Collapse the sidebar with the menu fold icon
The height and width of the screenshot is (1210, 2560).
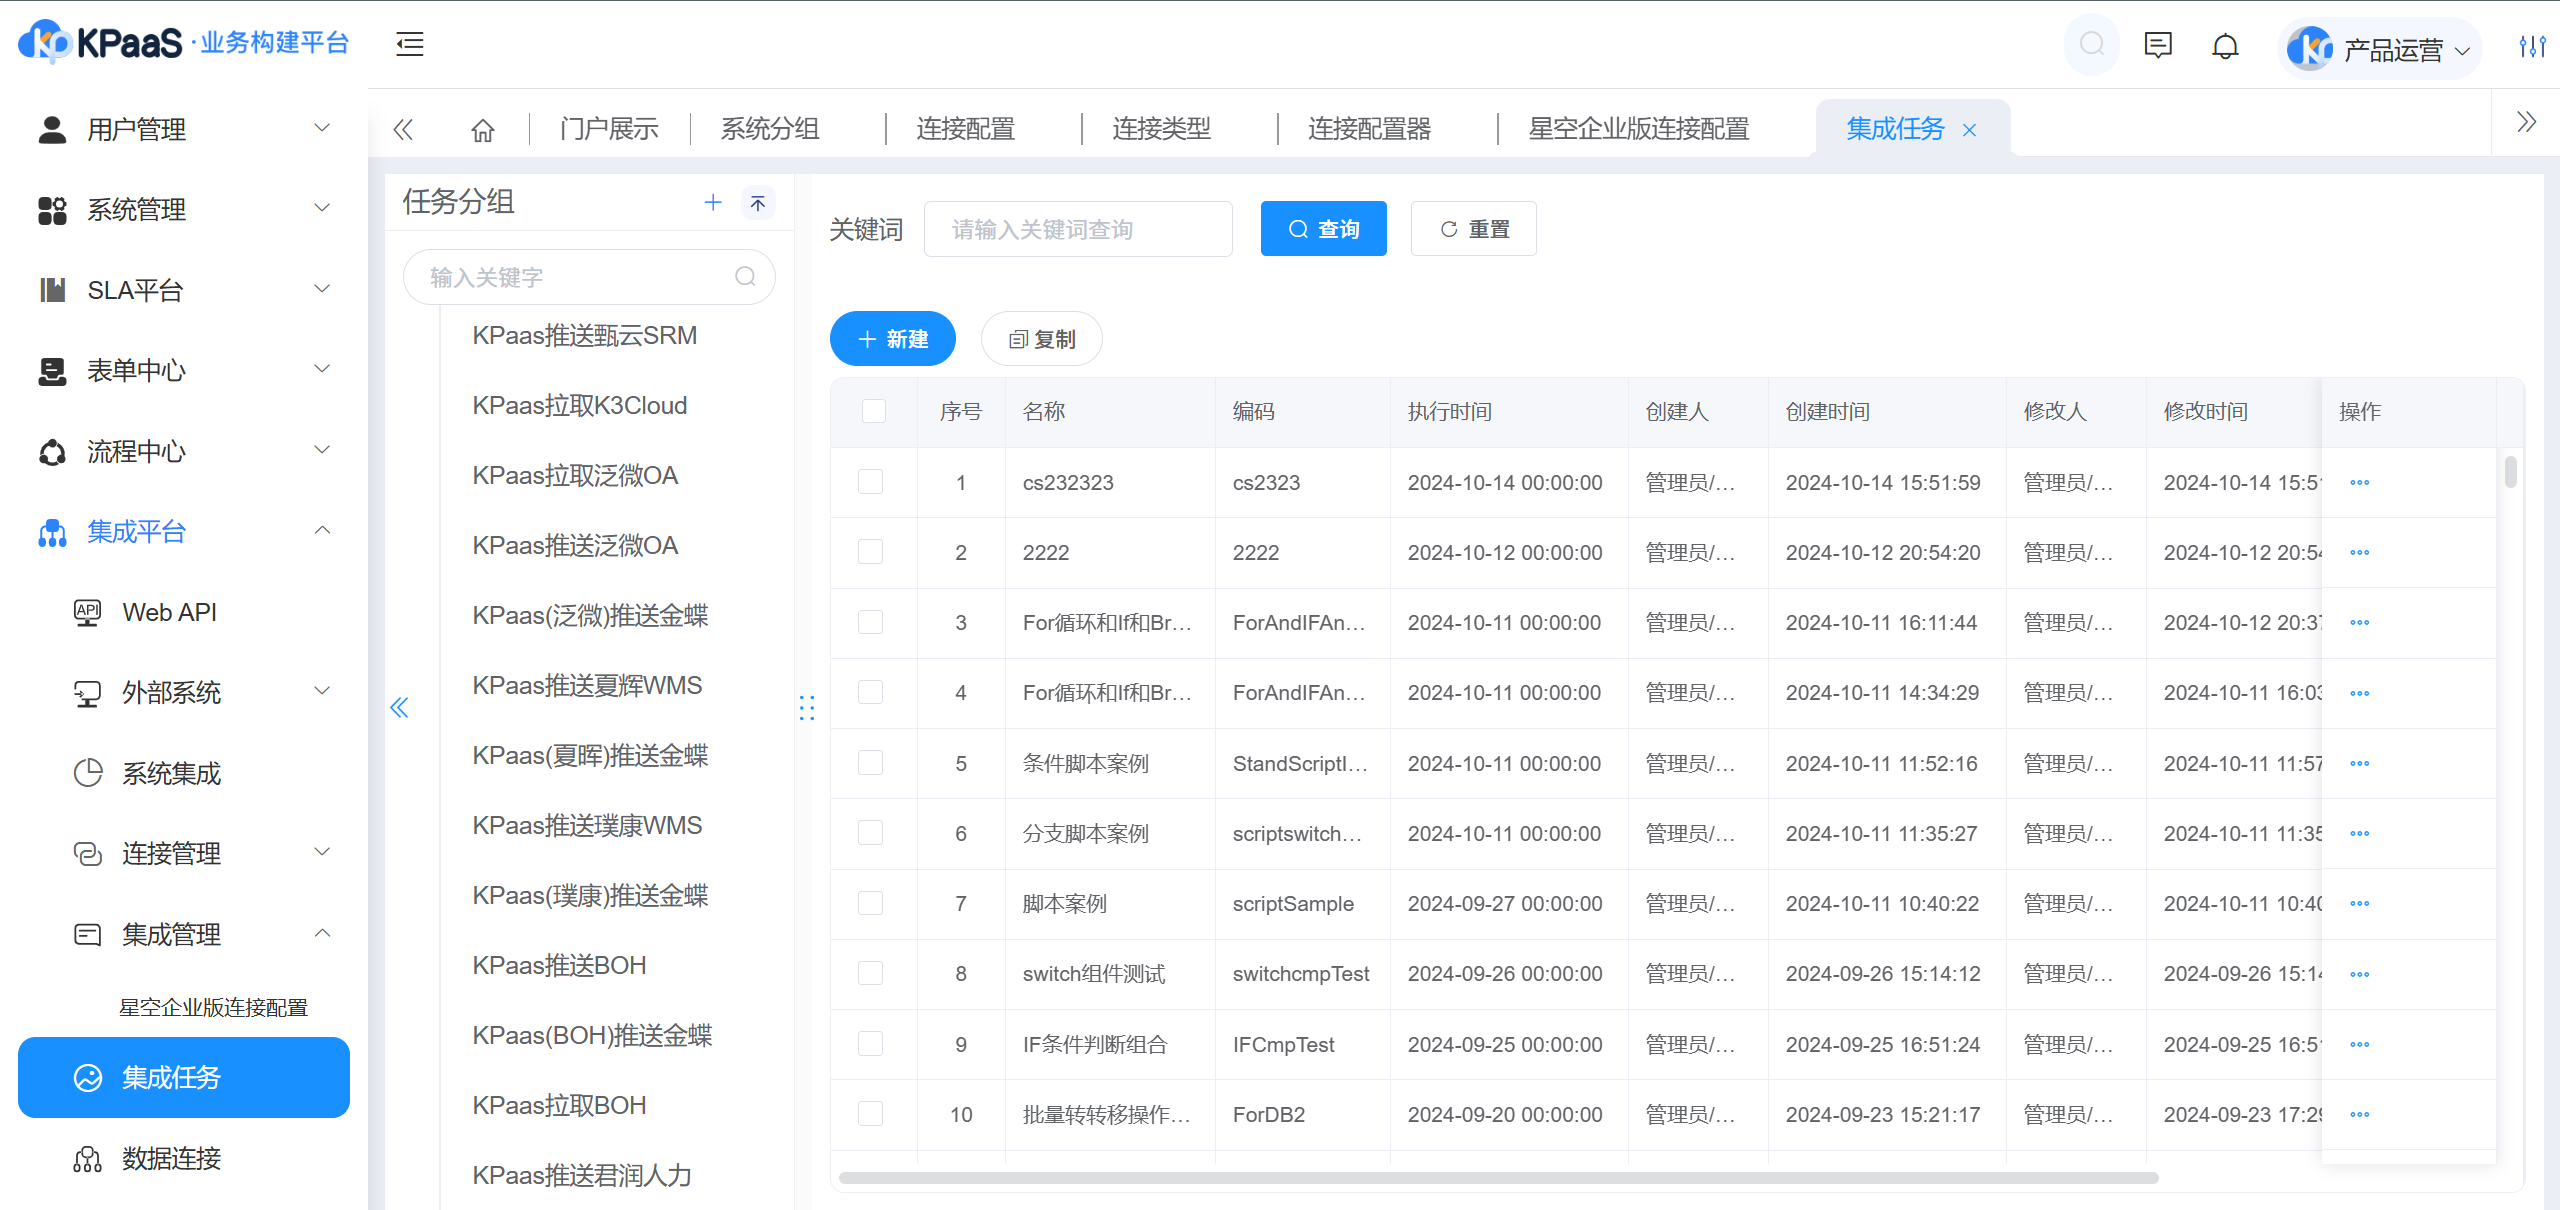pyautogui.click(x=410, y=44)
